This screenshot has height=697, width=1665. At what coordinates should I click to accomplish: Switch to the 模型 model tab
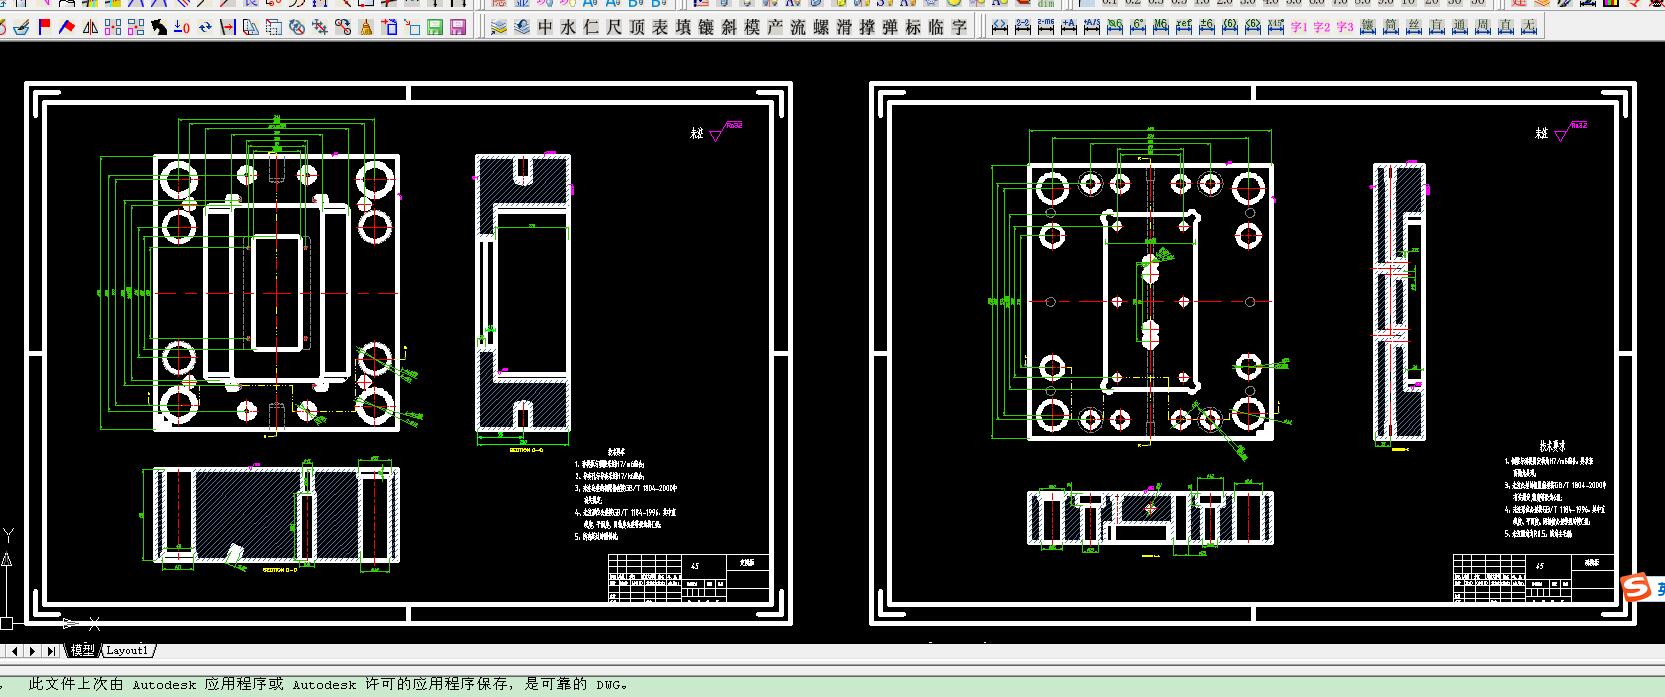82,650
